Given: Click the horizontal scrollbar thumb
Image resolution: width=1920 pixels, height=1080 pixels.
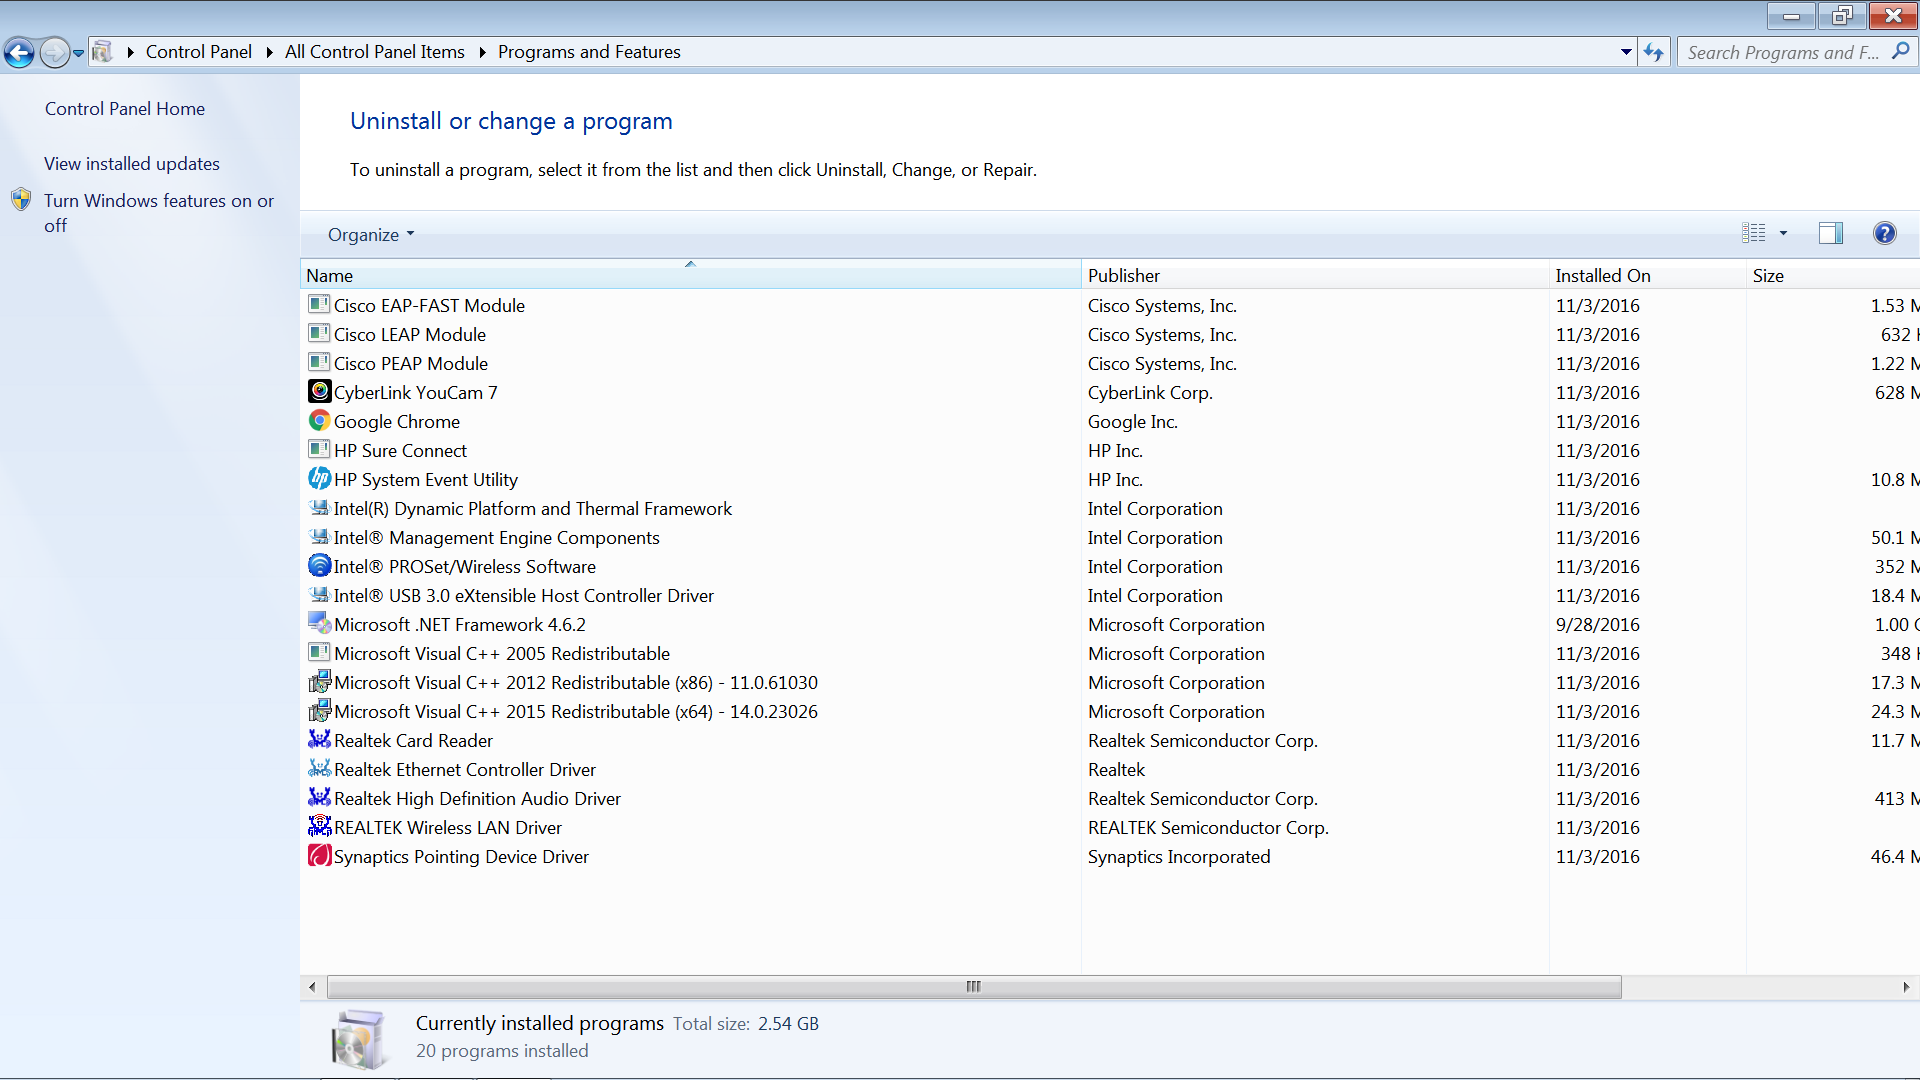Looking at the screenshot, I should point(973,987).
